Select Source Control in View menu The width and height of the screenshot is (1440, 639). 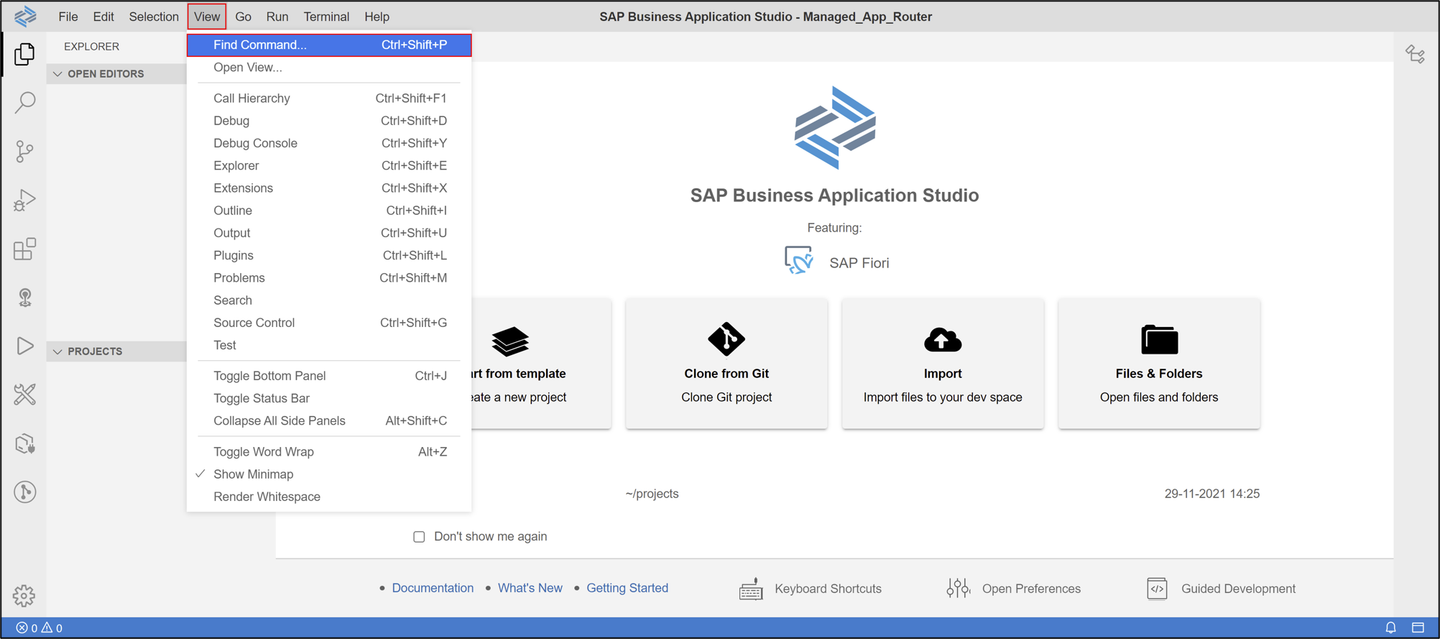[329, 323]
